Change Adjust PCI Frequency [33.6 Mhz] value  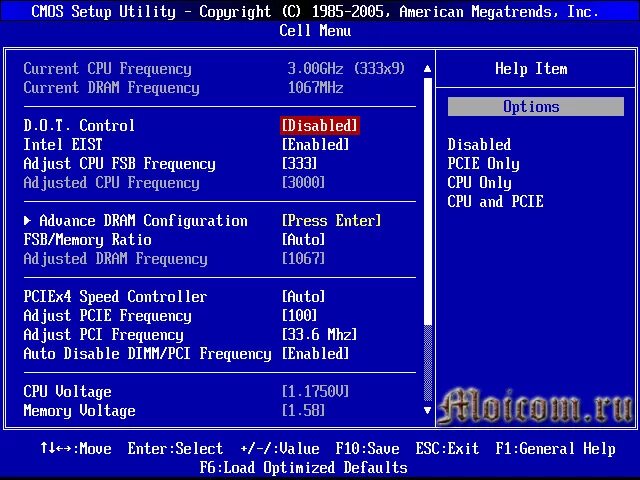click(x=319, y=335)
